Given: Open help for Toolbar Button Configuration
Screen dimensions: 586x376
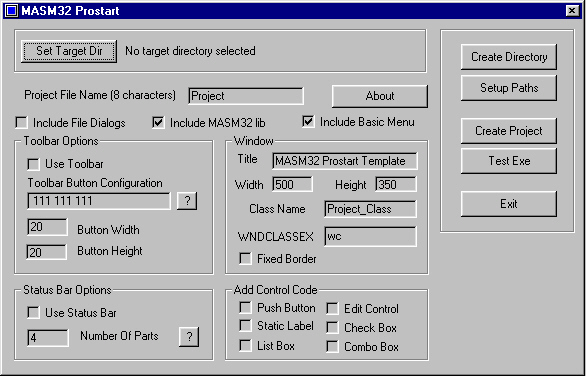Looking at the screenshot, I should coord(187,201).
